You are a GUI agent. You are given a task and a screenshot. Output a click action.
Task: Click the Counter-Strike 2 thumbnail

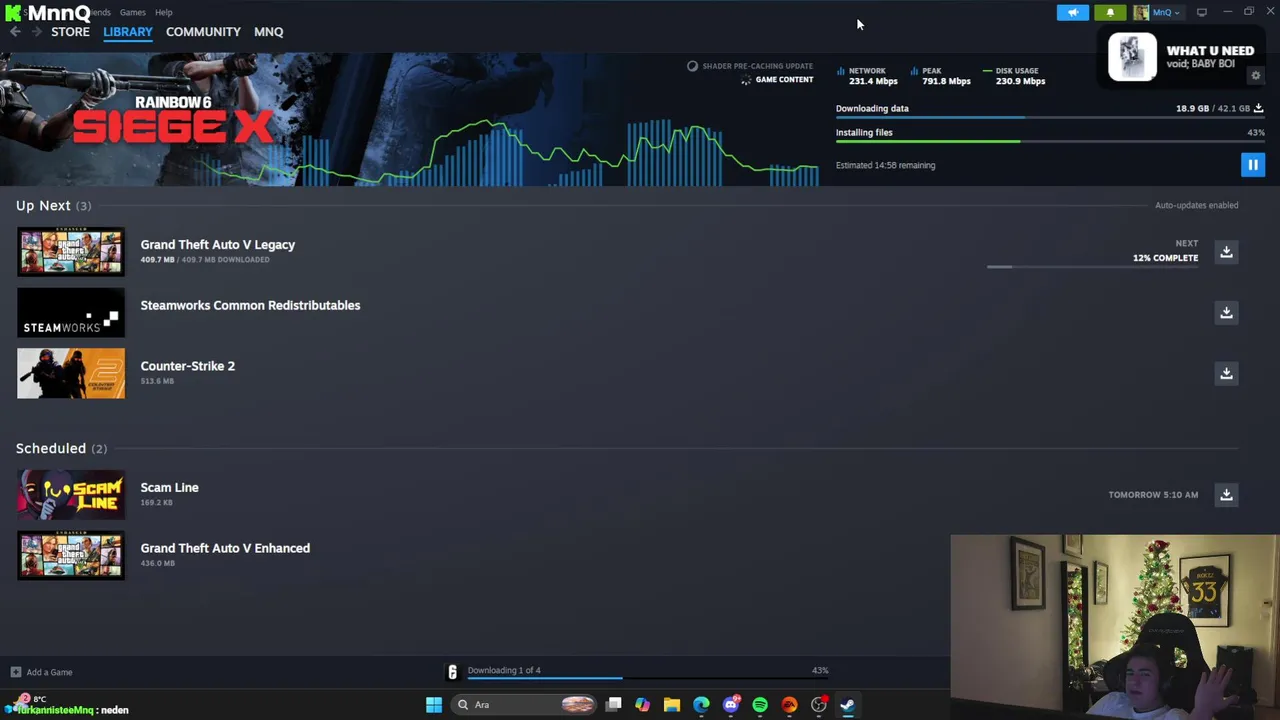[71, 374]
